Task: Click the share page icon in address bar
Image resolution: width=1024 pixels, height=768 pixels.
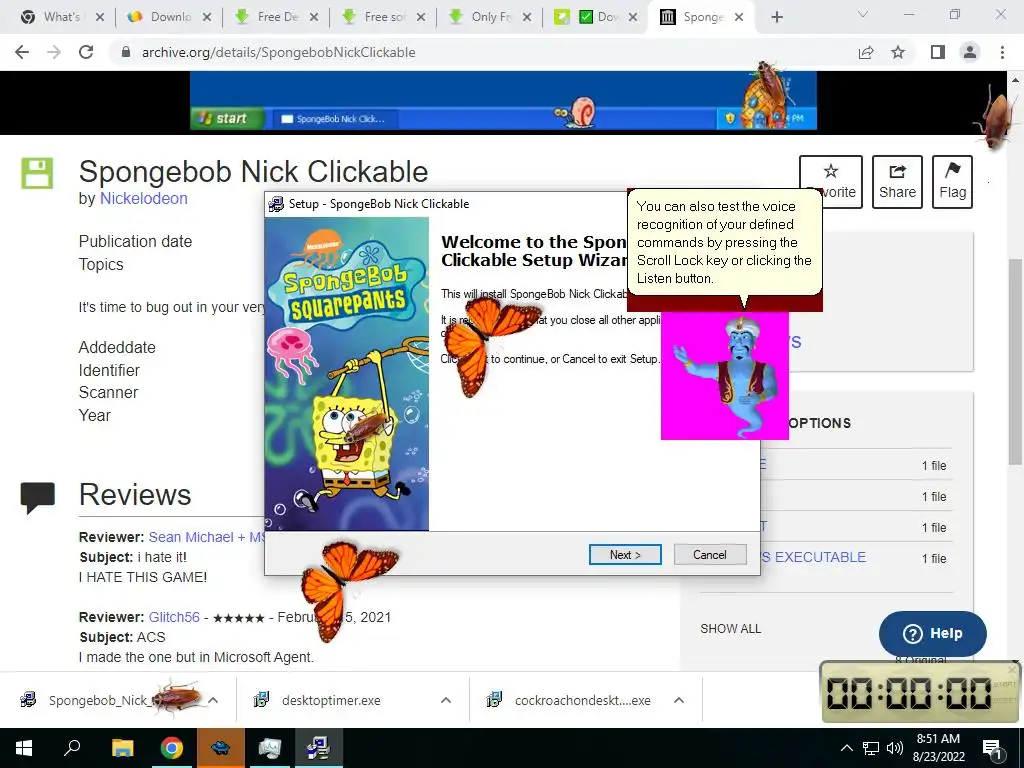Action: (866, 52)
